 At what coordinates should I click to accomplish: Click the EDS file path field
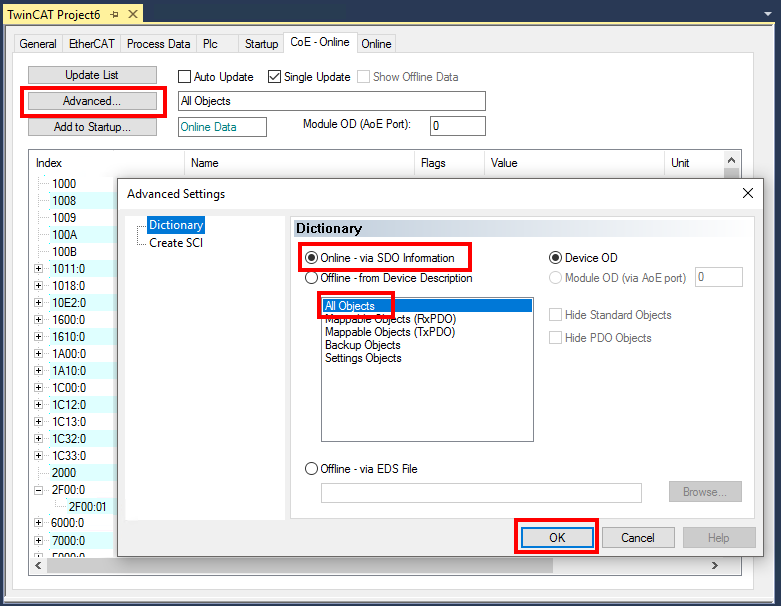(481, 493)
